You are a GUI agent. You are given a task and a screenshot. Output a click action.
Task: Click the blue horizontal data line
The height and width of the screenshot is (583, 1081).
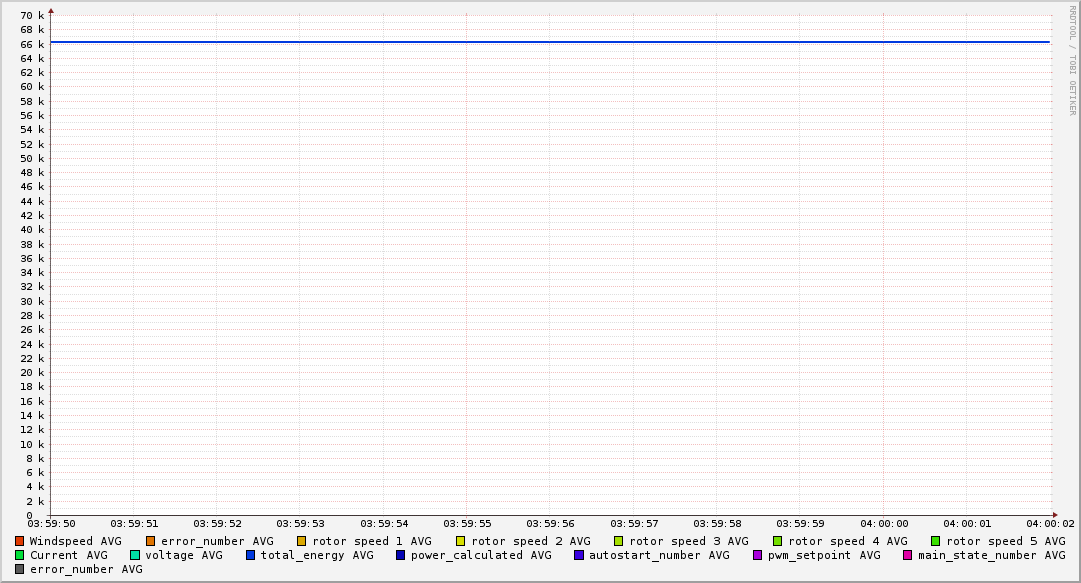(550, 42)
